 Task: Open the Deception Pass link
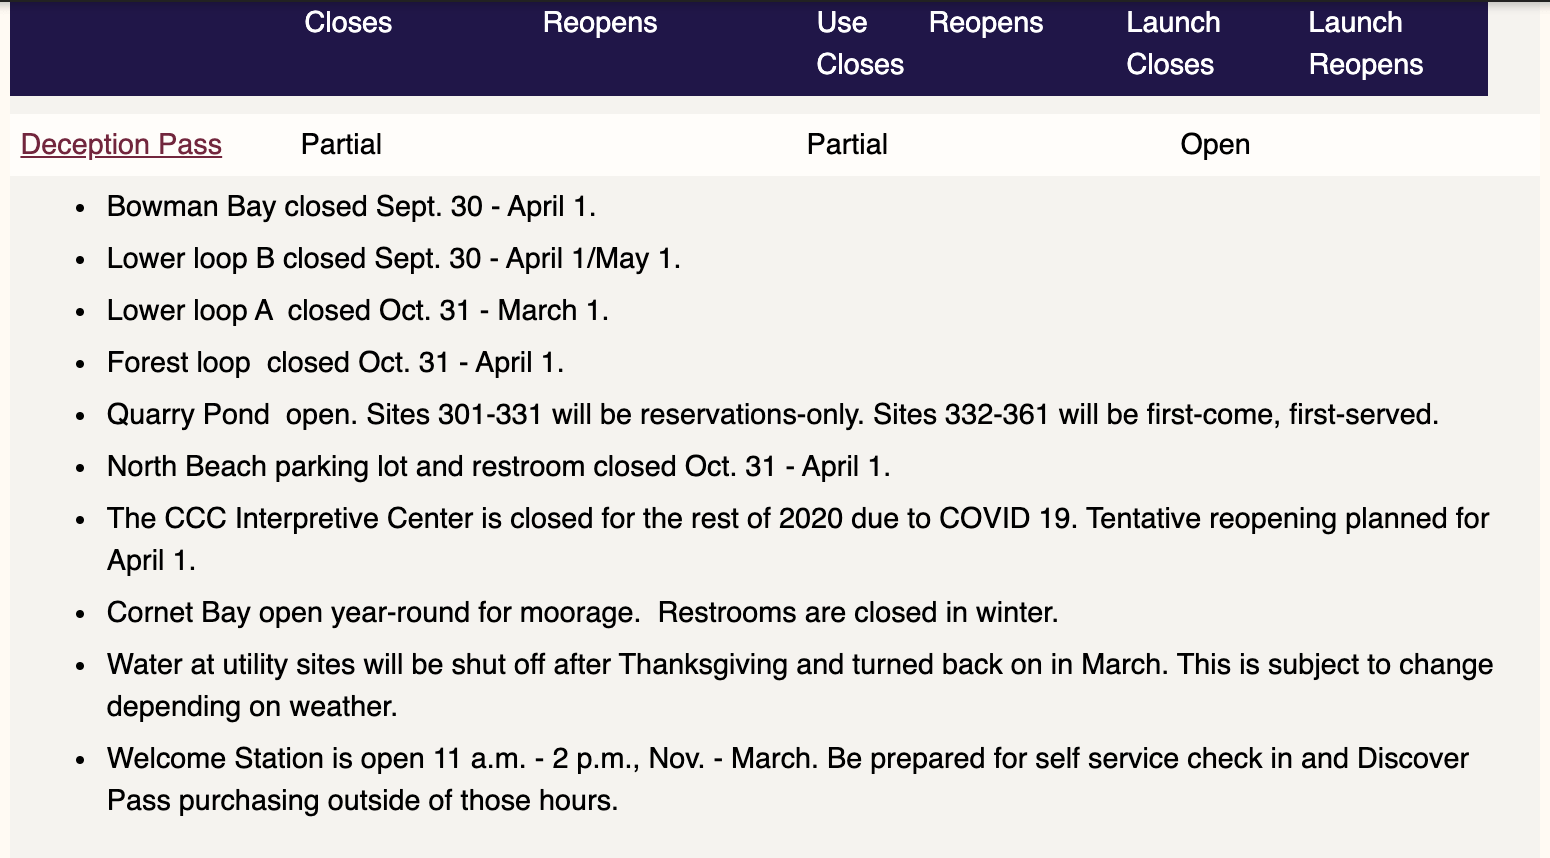point(121,144)
